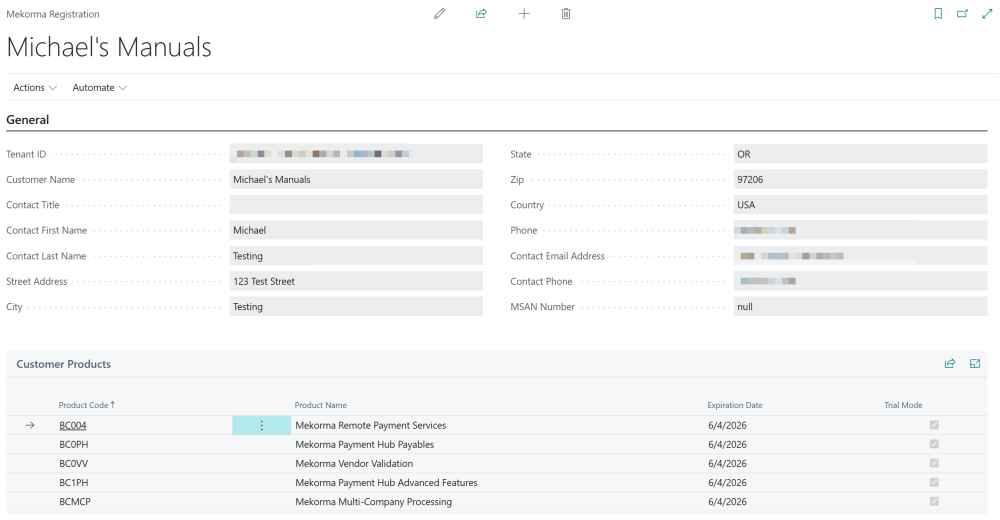Add new record with plus icon
Image resolution: width=1000 pixels, height=520 pixels.
coord(524,13)
